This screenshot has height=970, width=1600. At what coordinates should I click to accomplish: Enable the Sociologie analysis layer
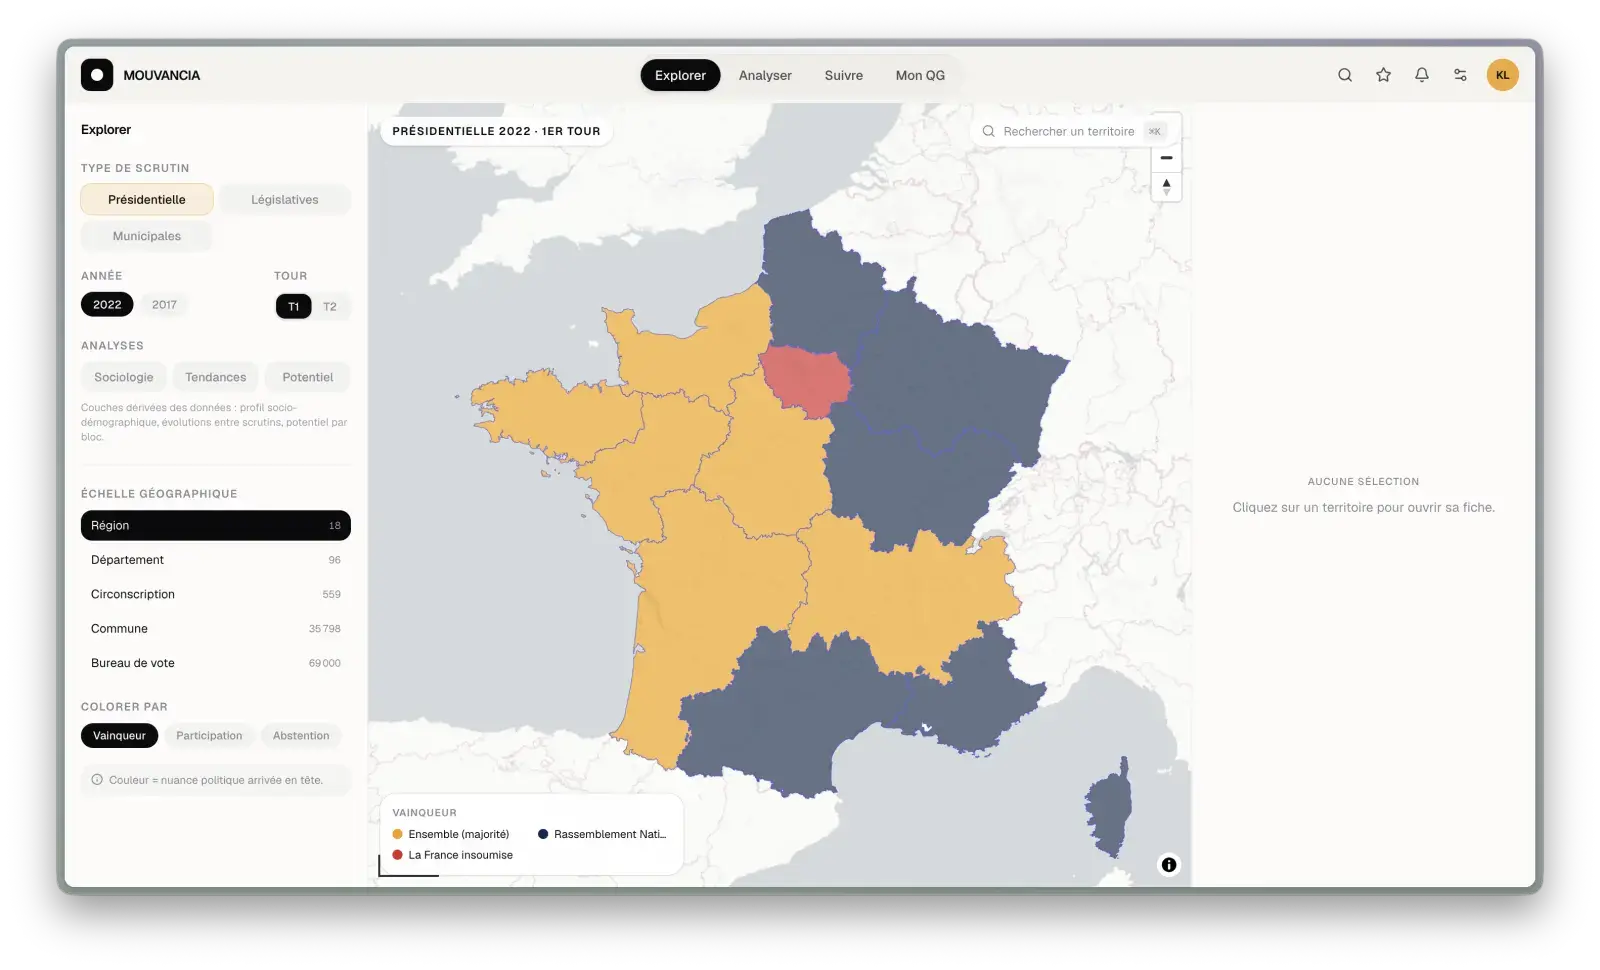click(x=124, y=377)
